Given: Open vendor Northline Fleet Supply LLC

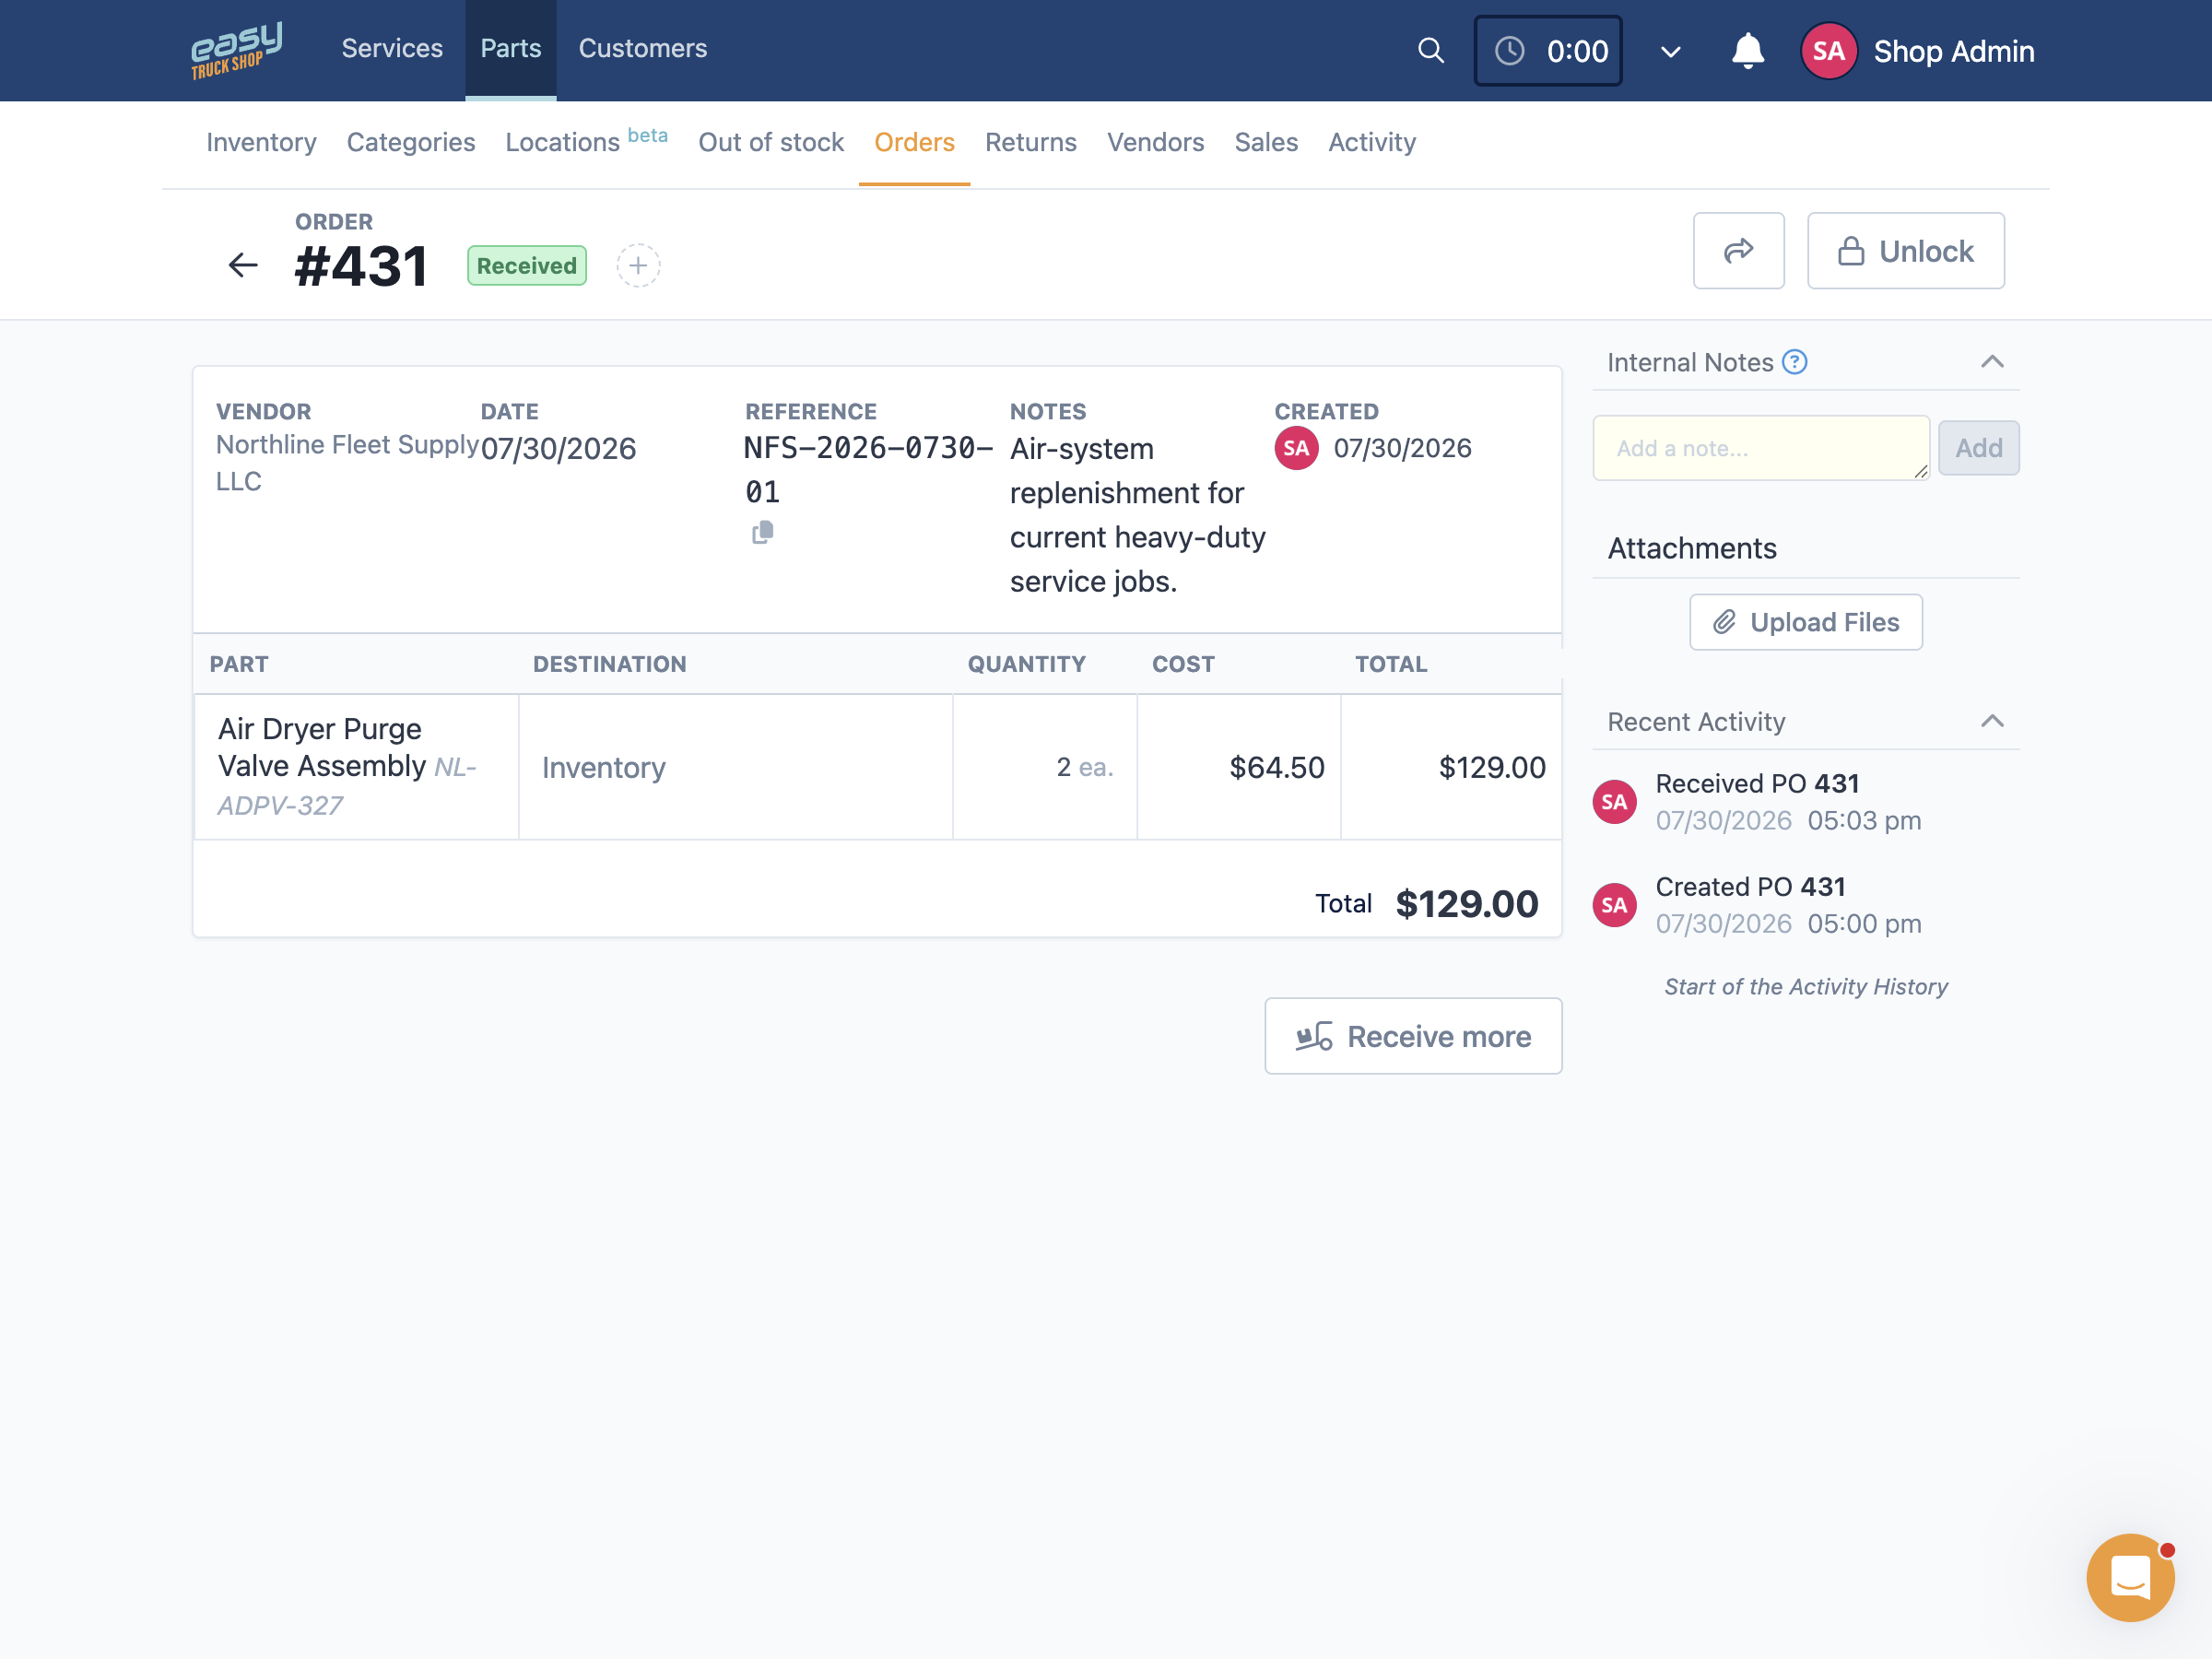Looking at the screenshot, I should [347, 463].
